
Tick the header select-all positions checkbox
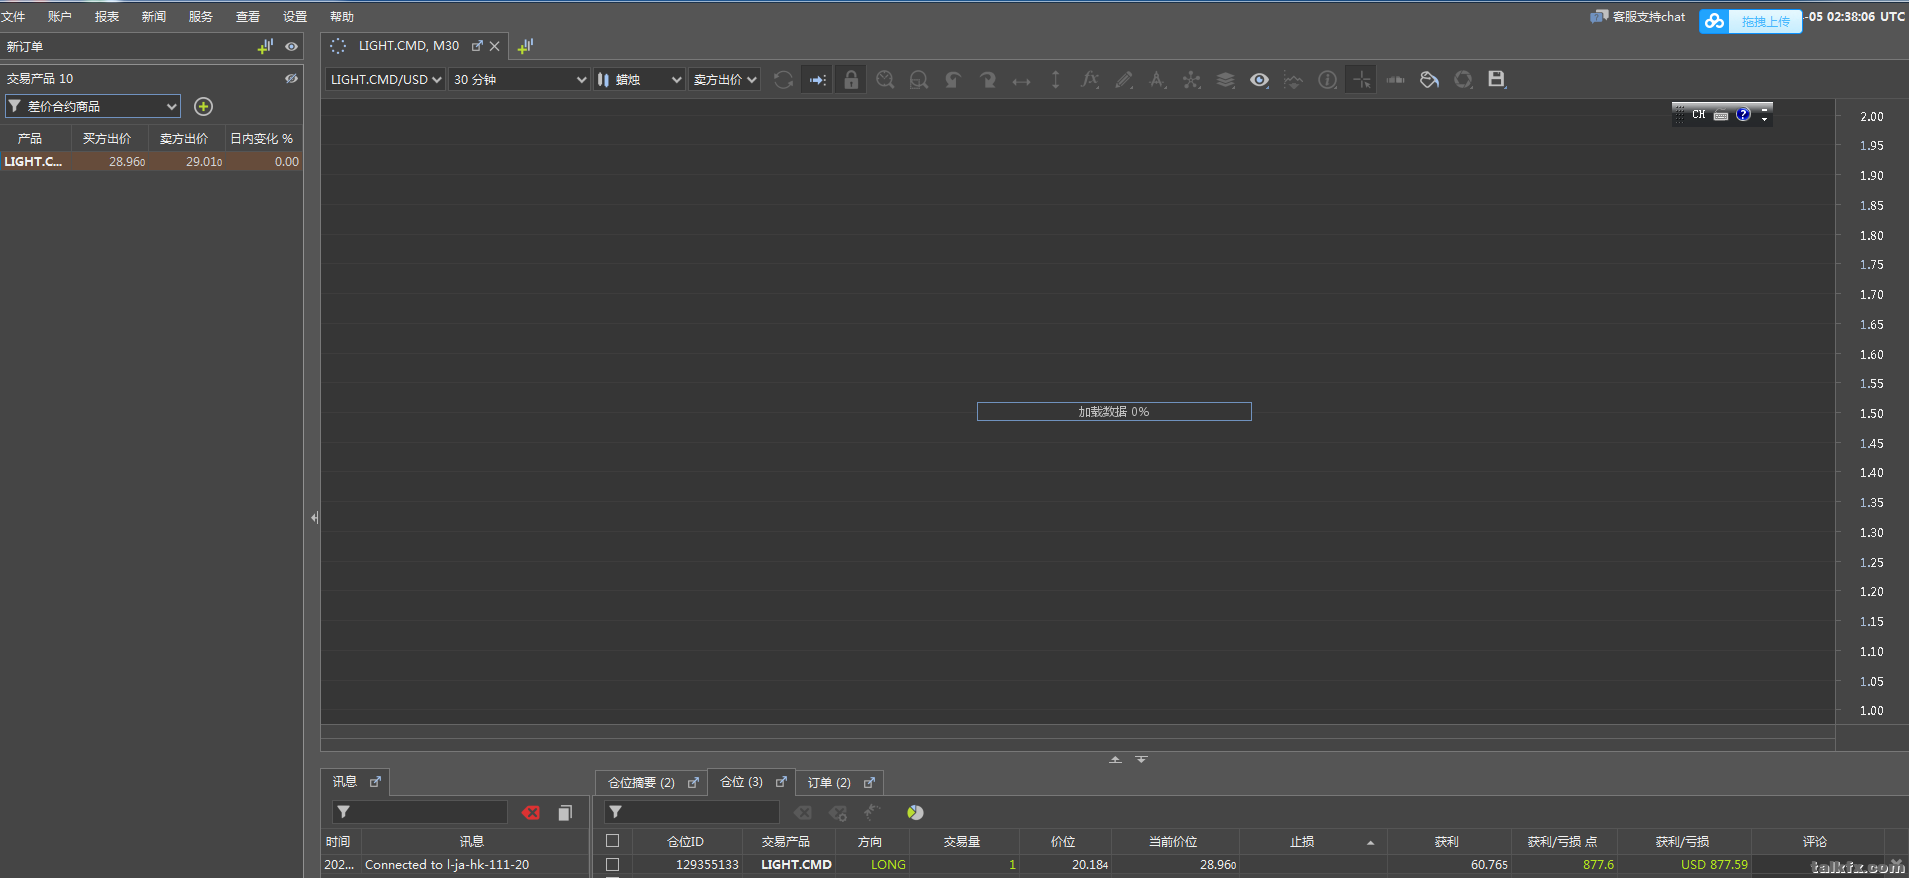613,841
